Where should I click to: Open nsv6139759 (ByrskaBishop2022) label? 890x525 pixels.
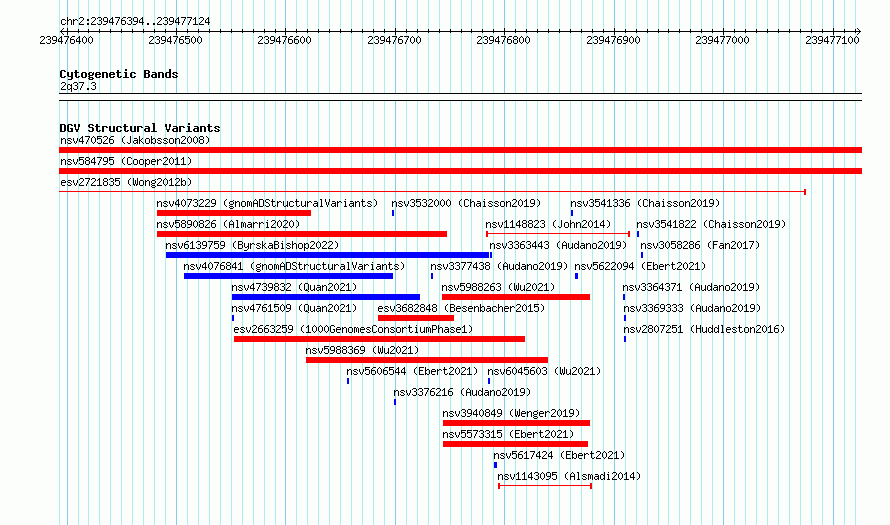coord(252,245)
